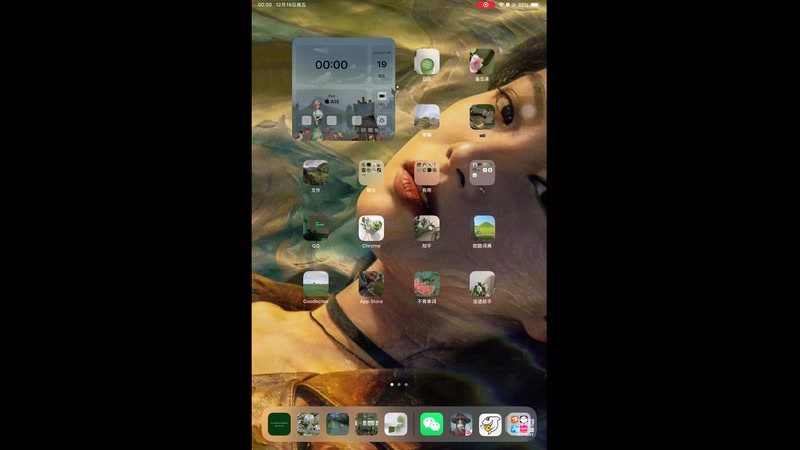
Task: Open the 知乎 app
Action: coord(427,228)
